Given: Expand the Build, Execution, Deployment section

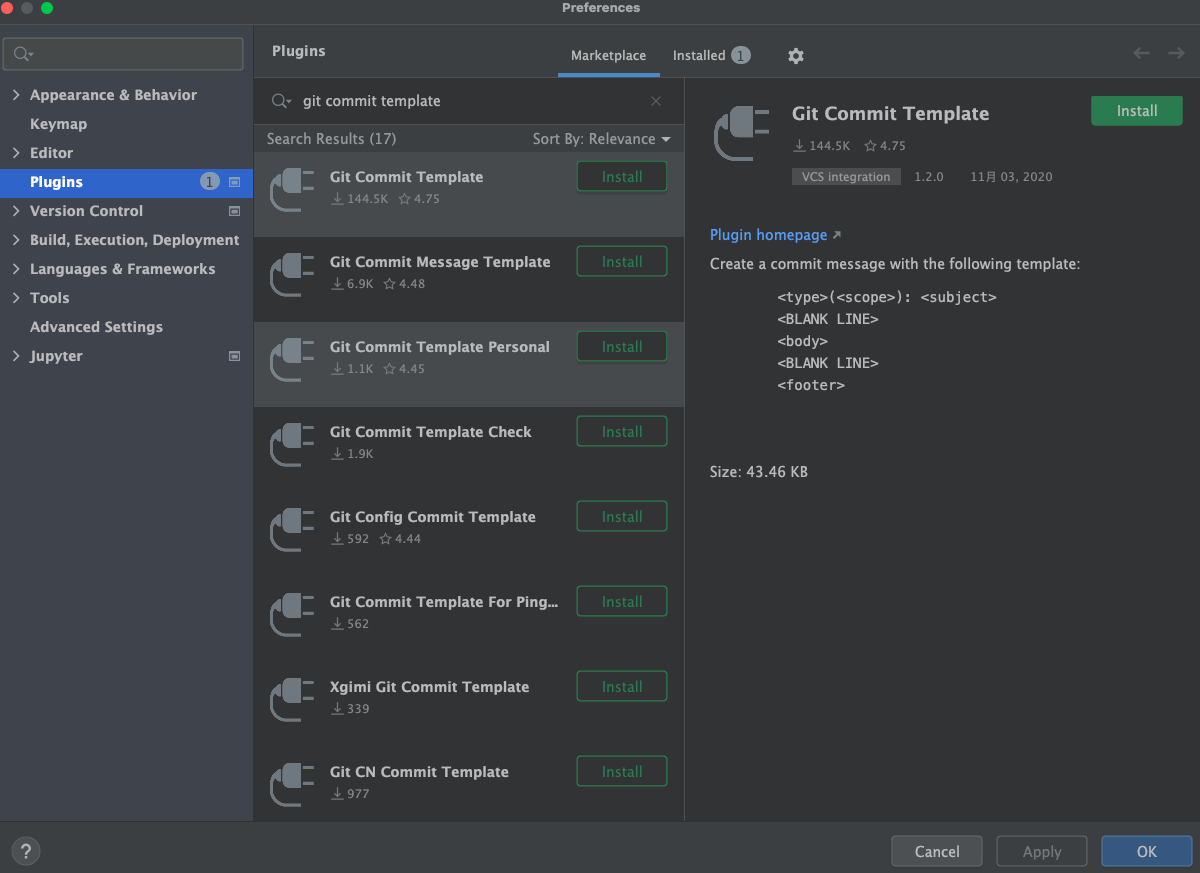Looking at the screenshot, I should (16, 240).
